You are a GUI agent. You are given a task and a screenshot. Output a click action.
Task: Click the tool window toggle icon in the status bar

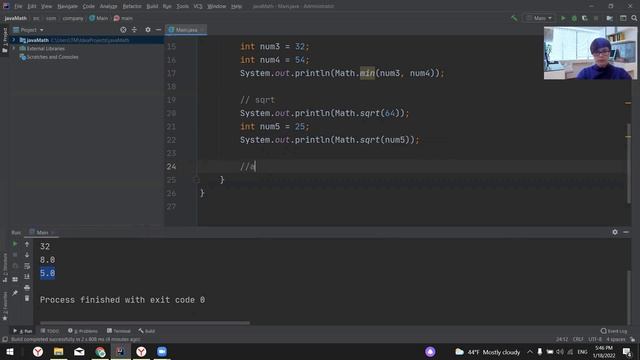(x=5, y=340)
